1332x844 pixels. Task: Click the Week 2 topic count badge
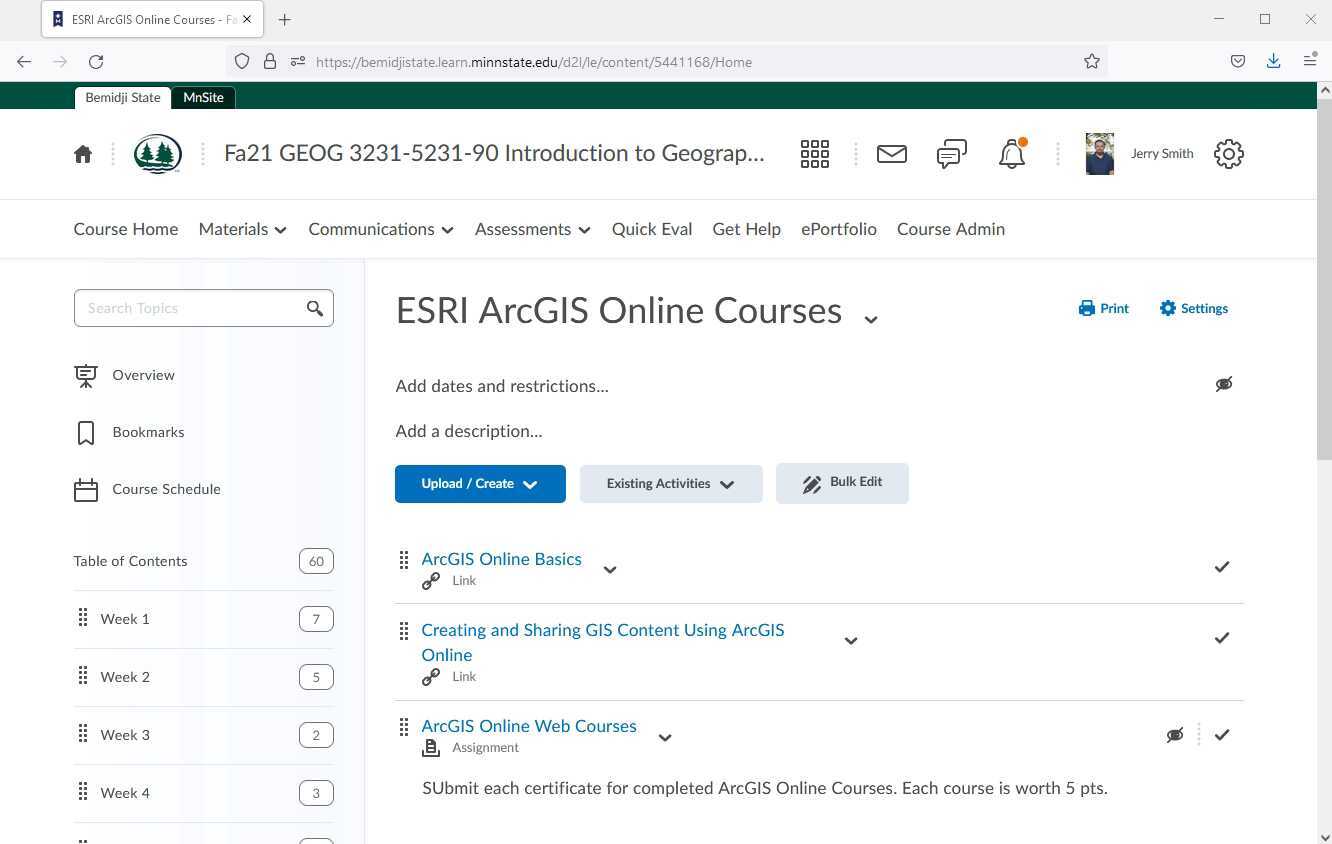pos(316,677)
